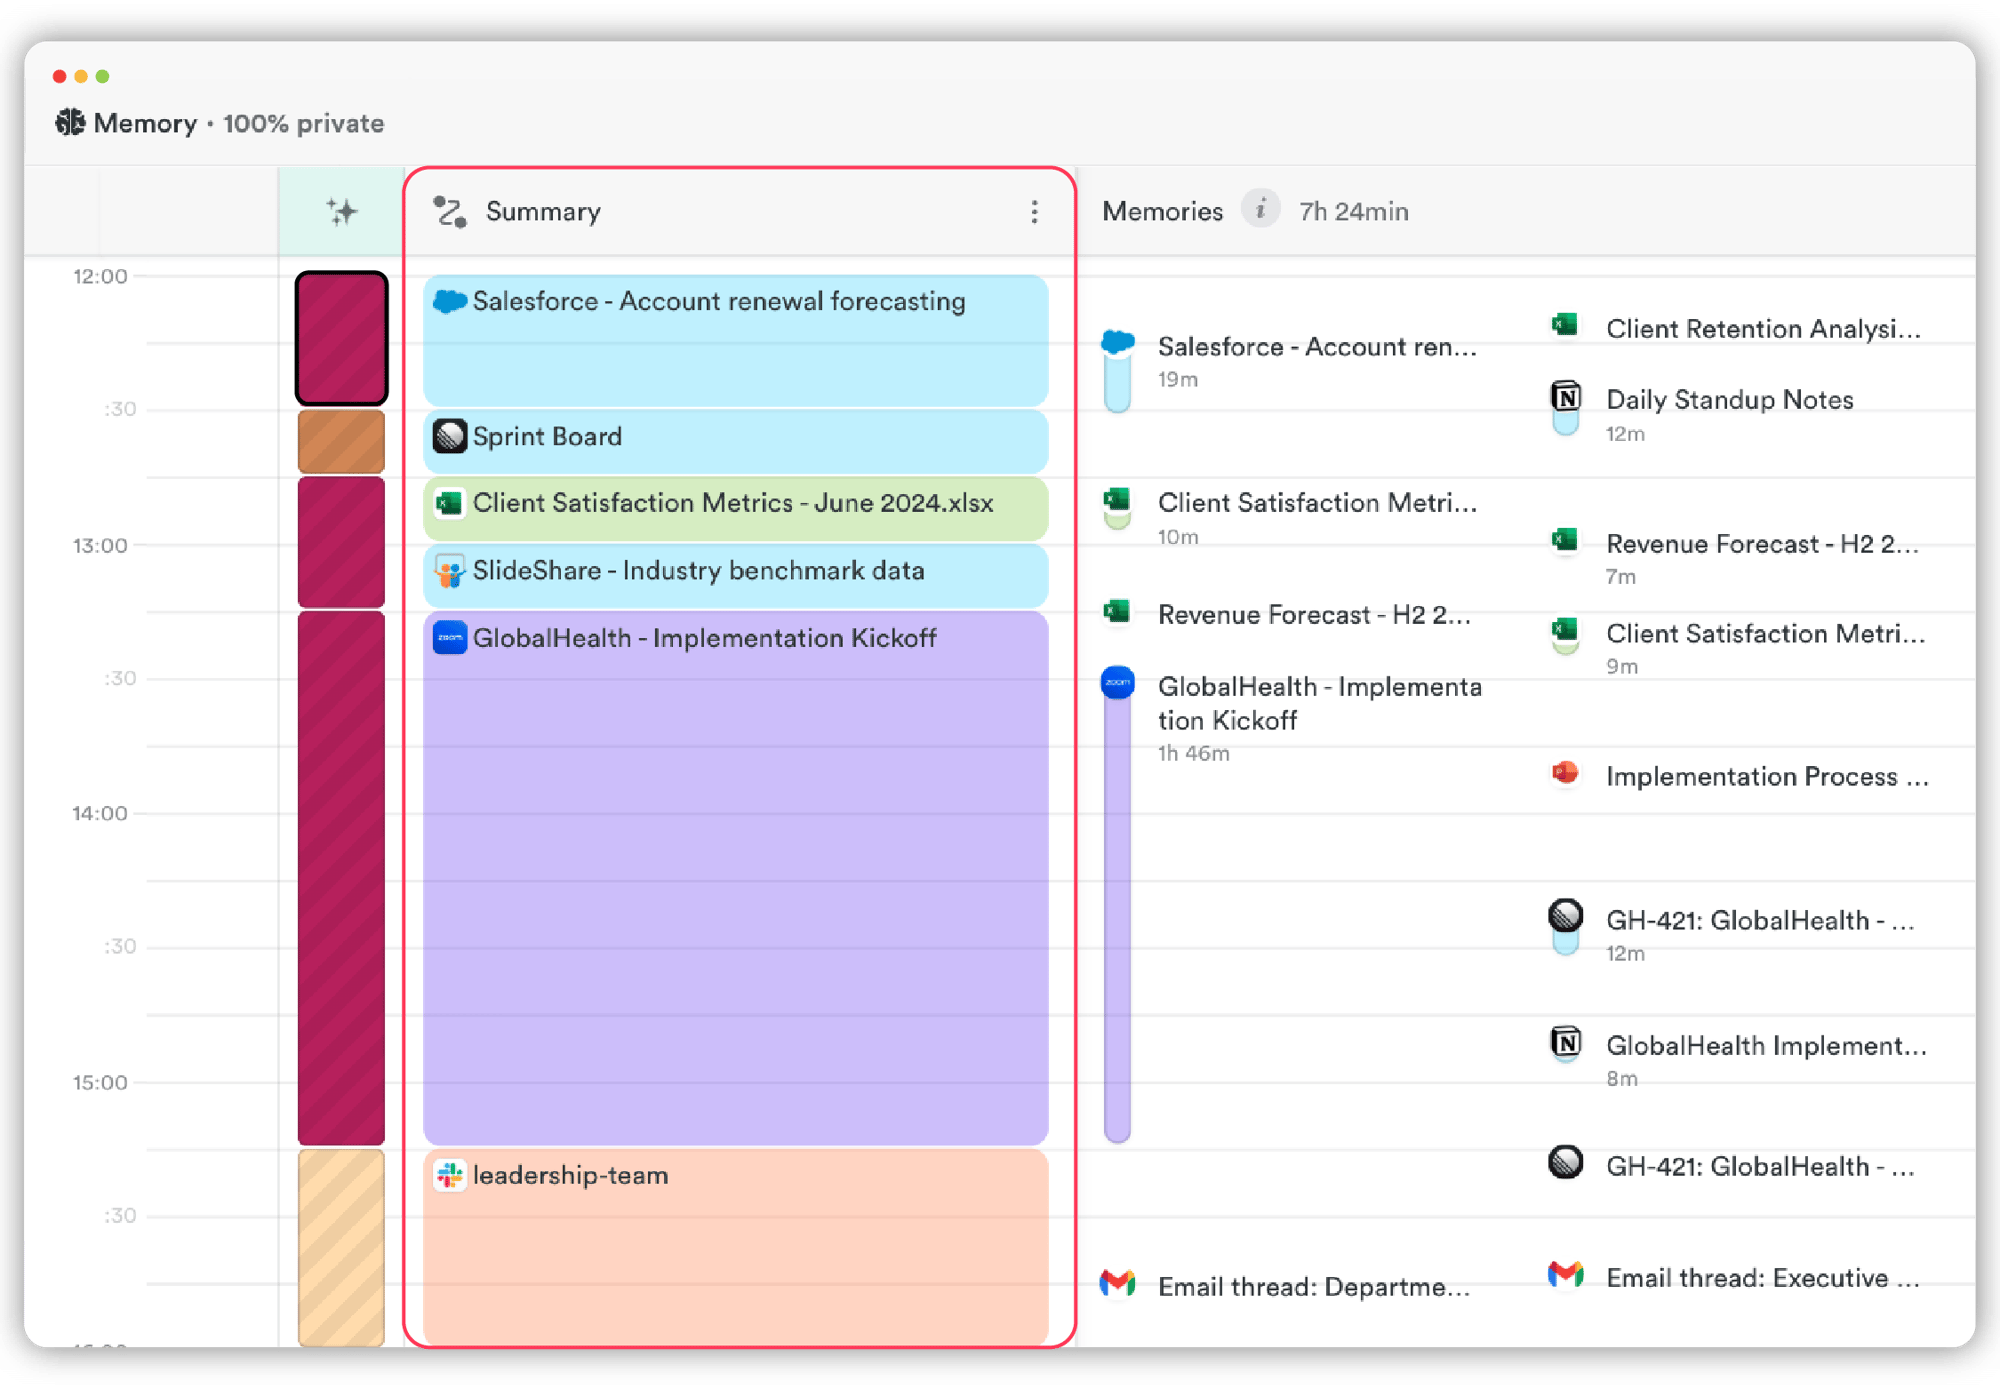
Task: Open Salesforce Account renewal forecasting summary block
Action: point(735,340)
